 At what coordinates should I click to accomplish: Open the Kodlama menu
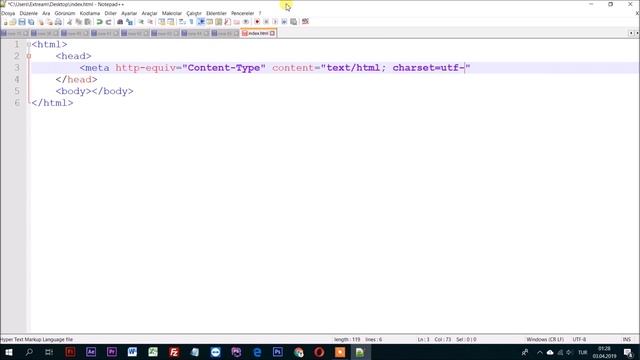coord(90,13)
